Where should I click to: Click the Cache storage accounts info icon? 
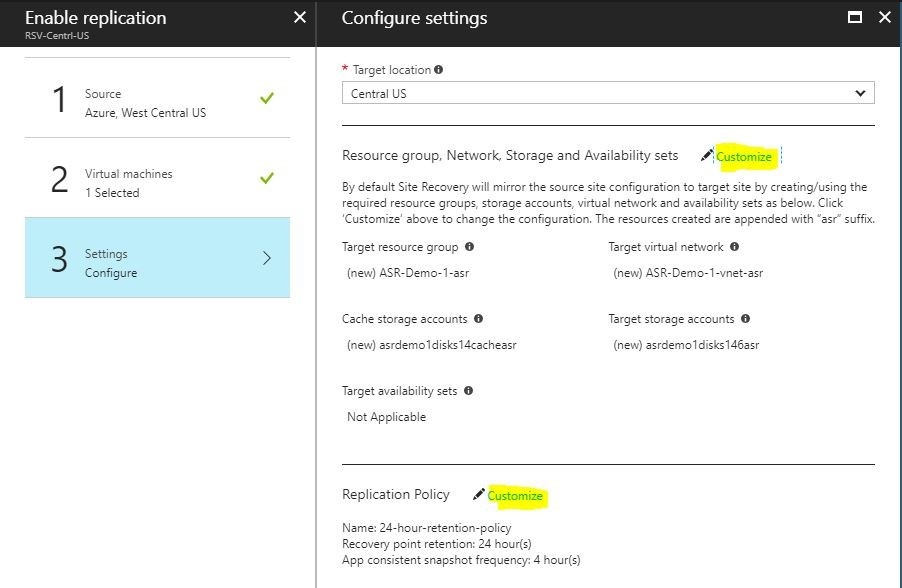(476, 319)
